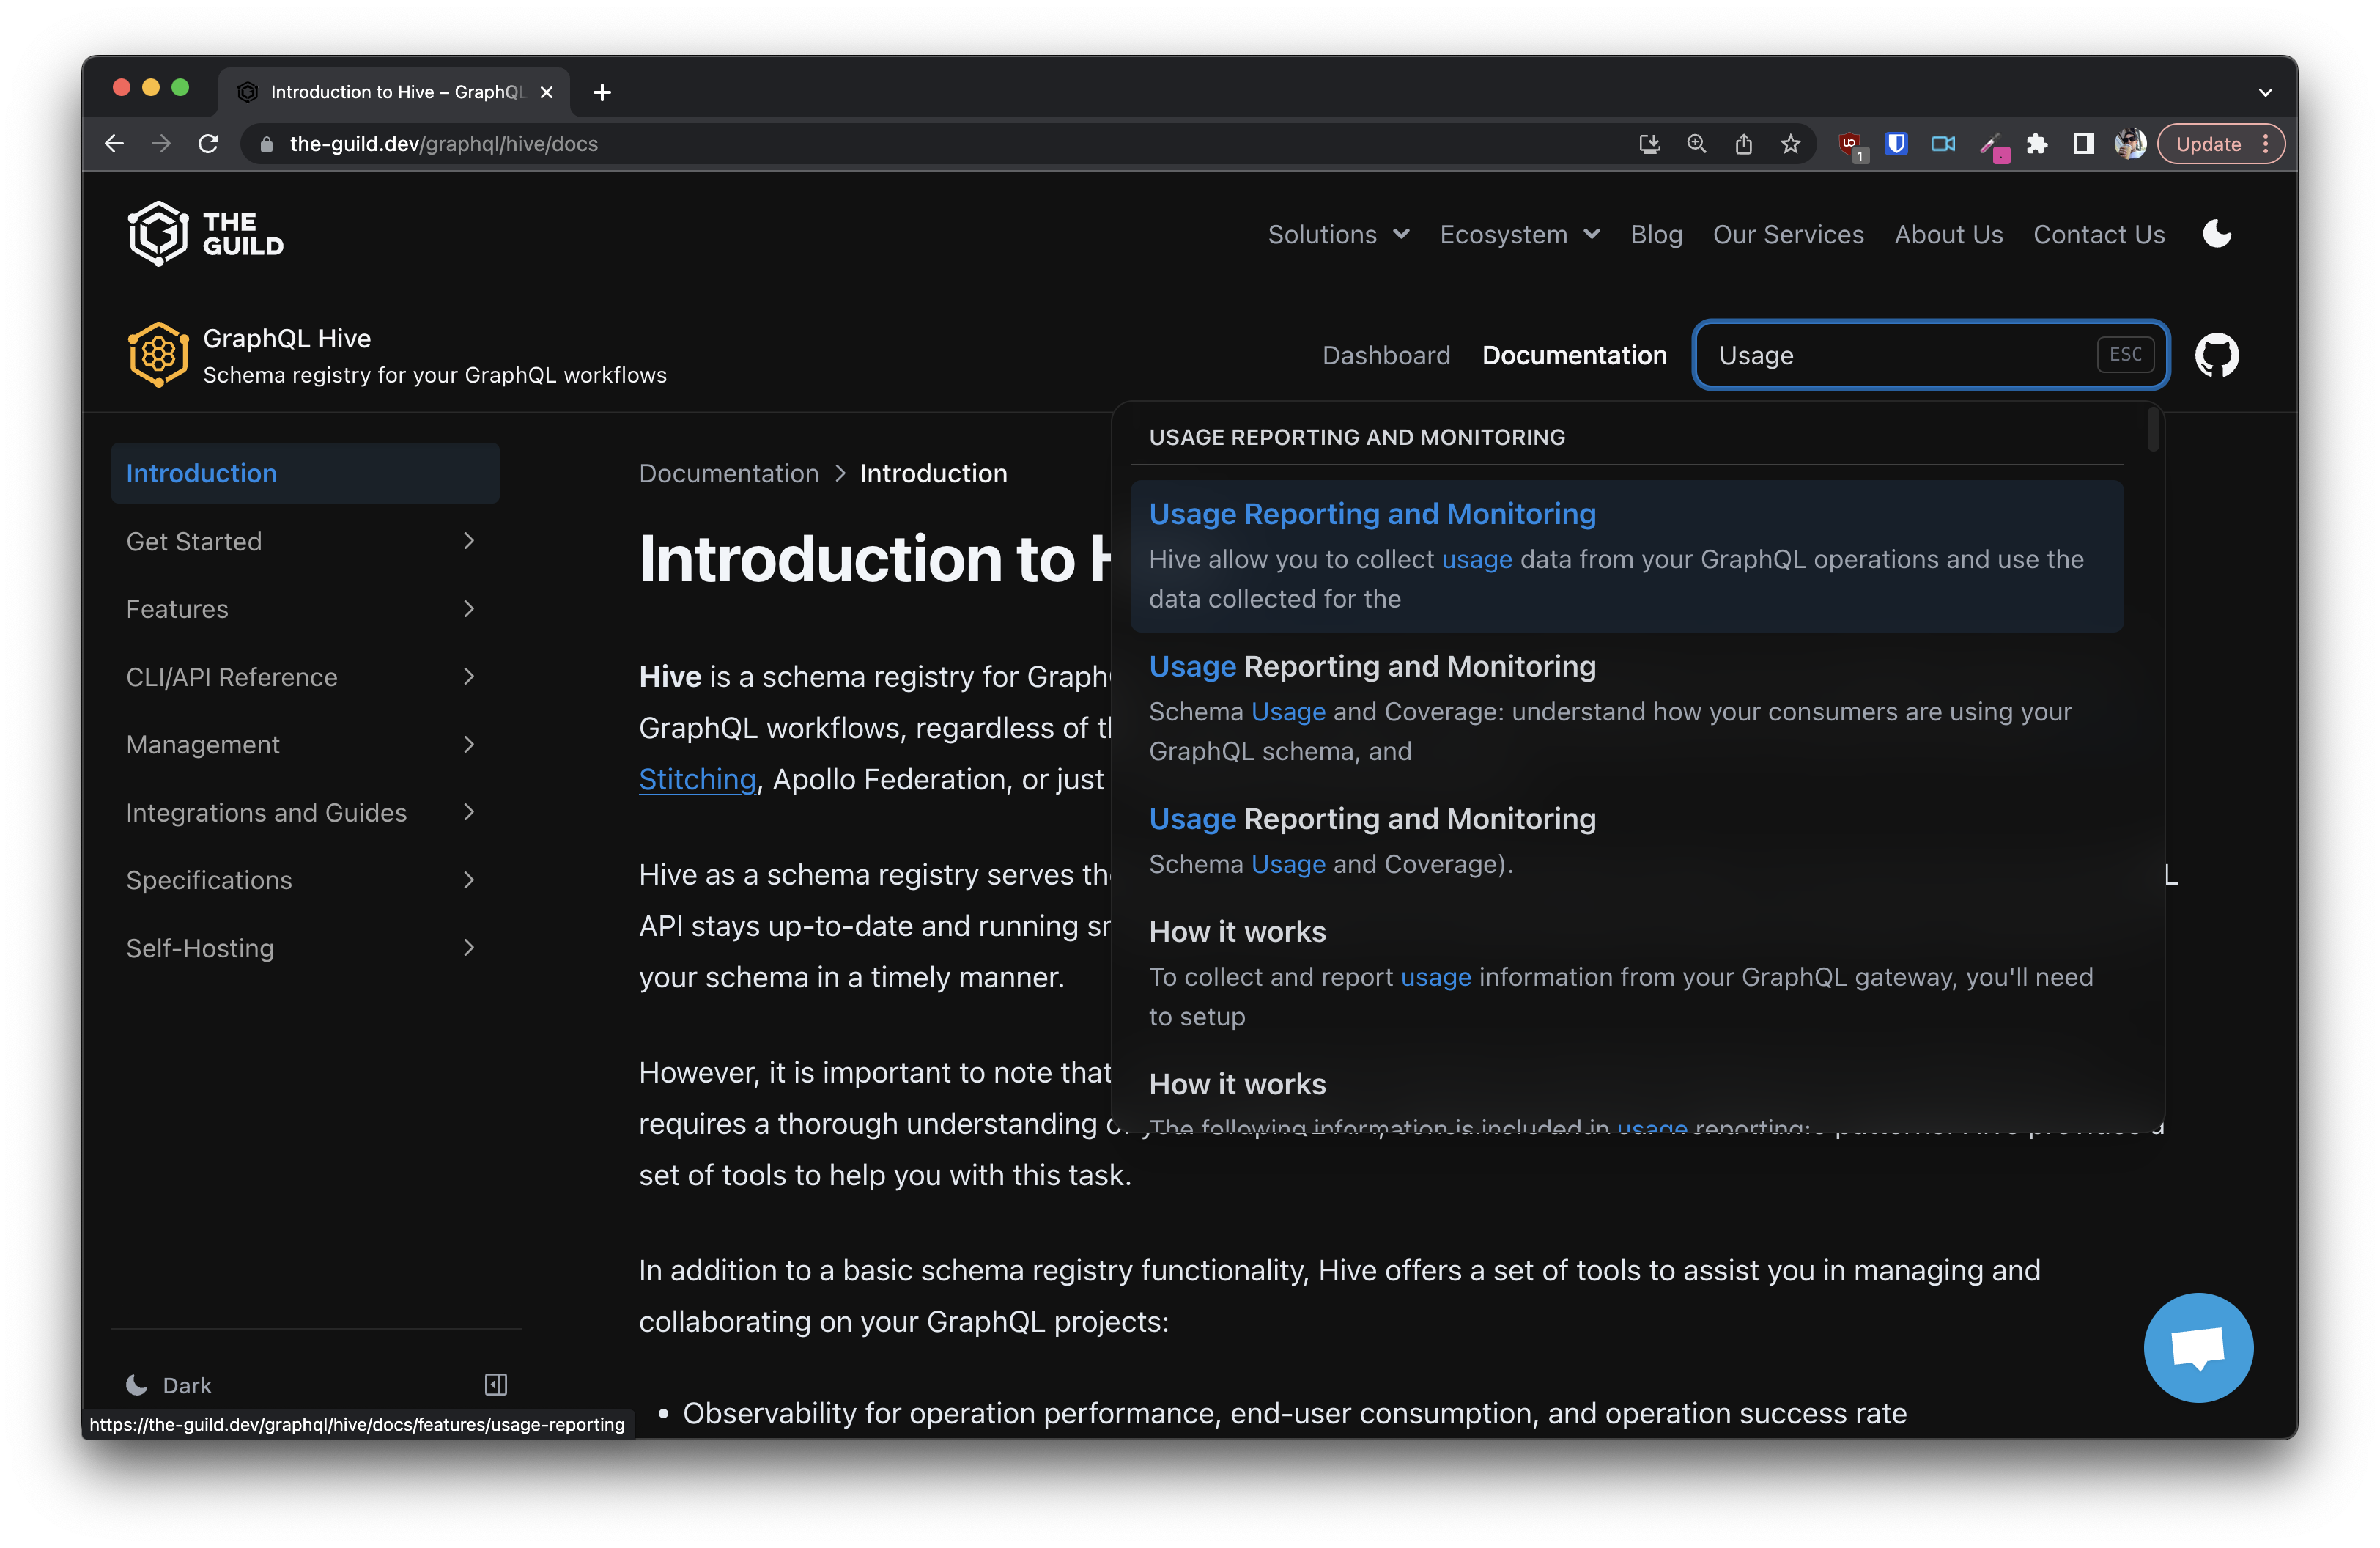Screen dimensions: 2380x1548
Task: Toggle dark mode with the moon icon
Action: (2216, 233)
